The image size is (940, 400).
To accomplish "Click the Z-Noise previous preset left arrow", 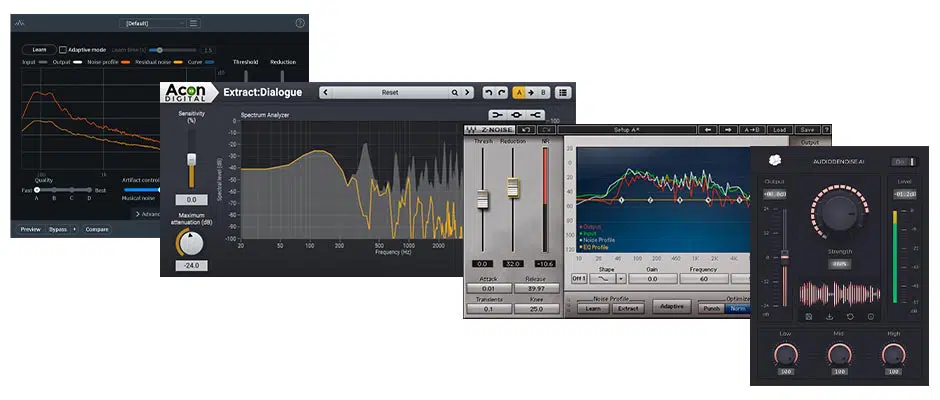I will (707, 130).
